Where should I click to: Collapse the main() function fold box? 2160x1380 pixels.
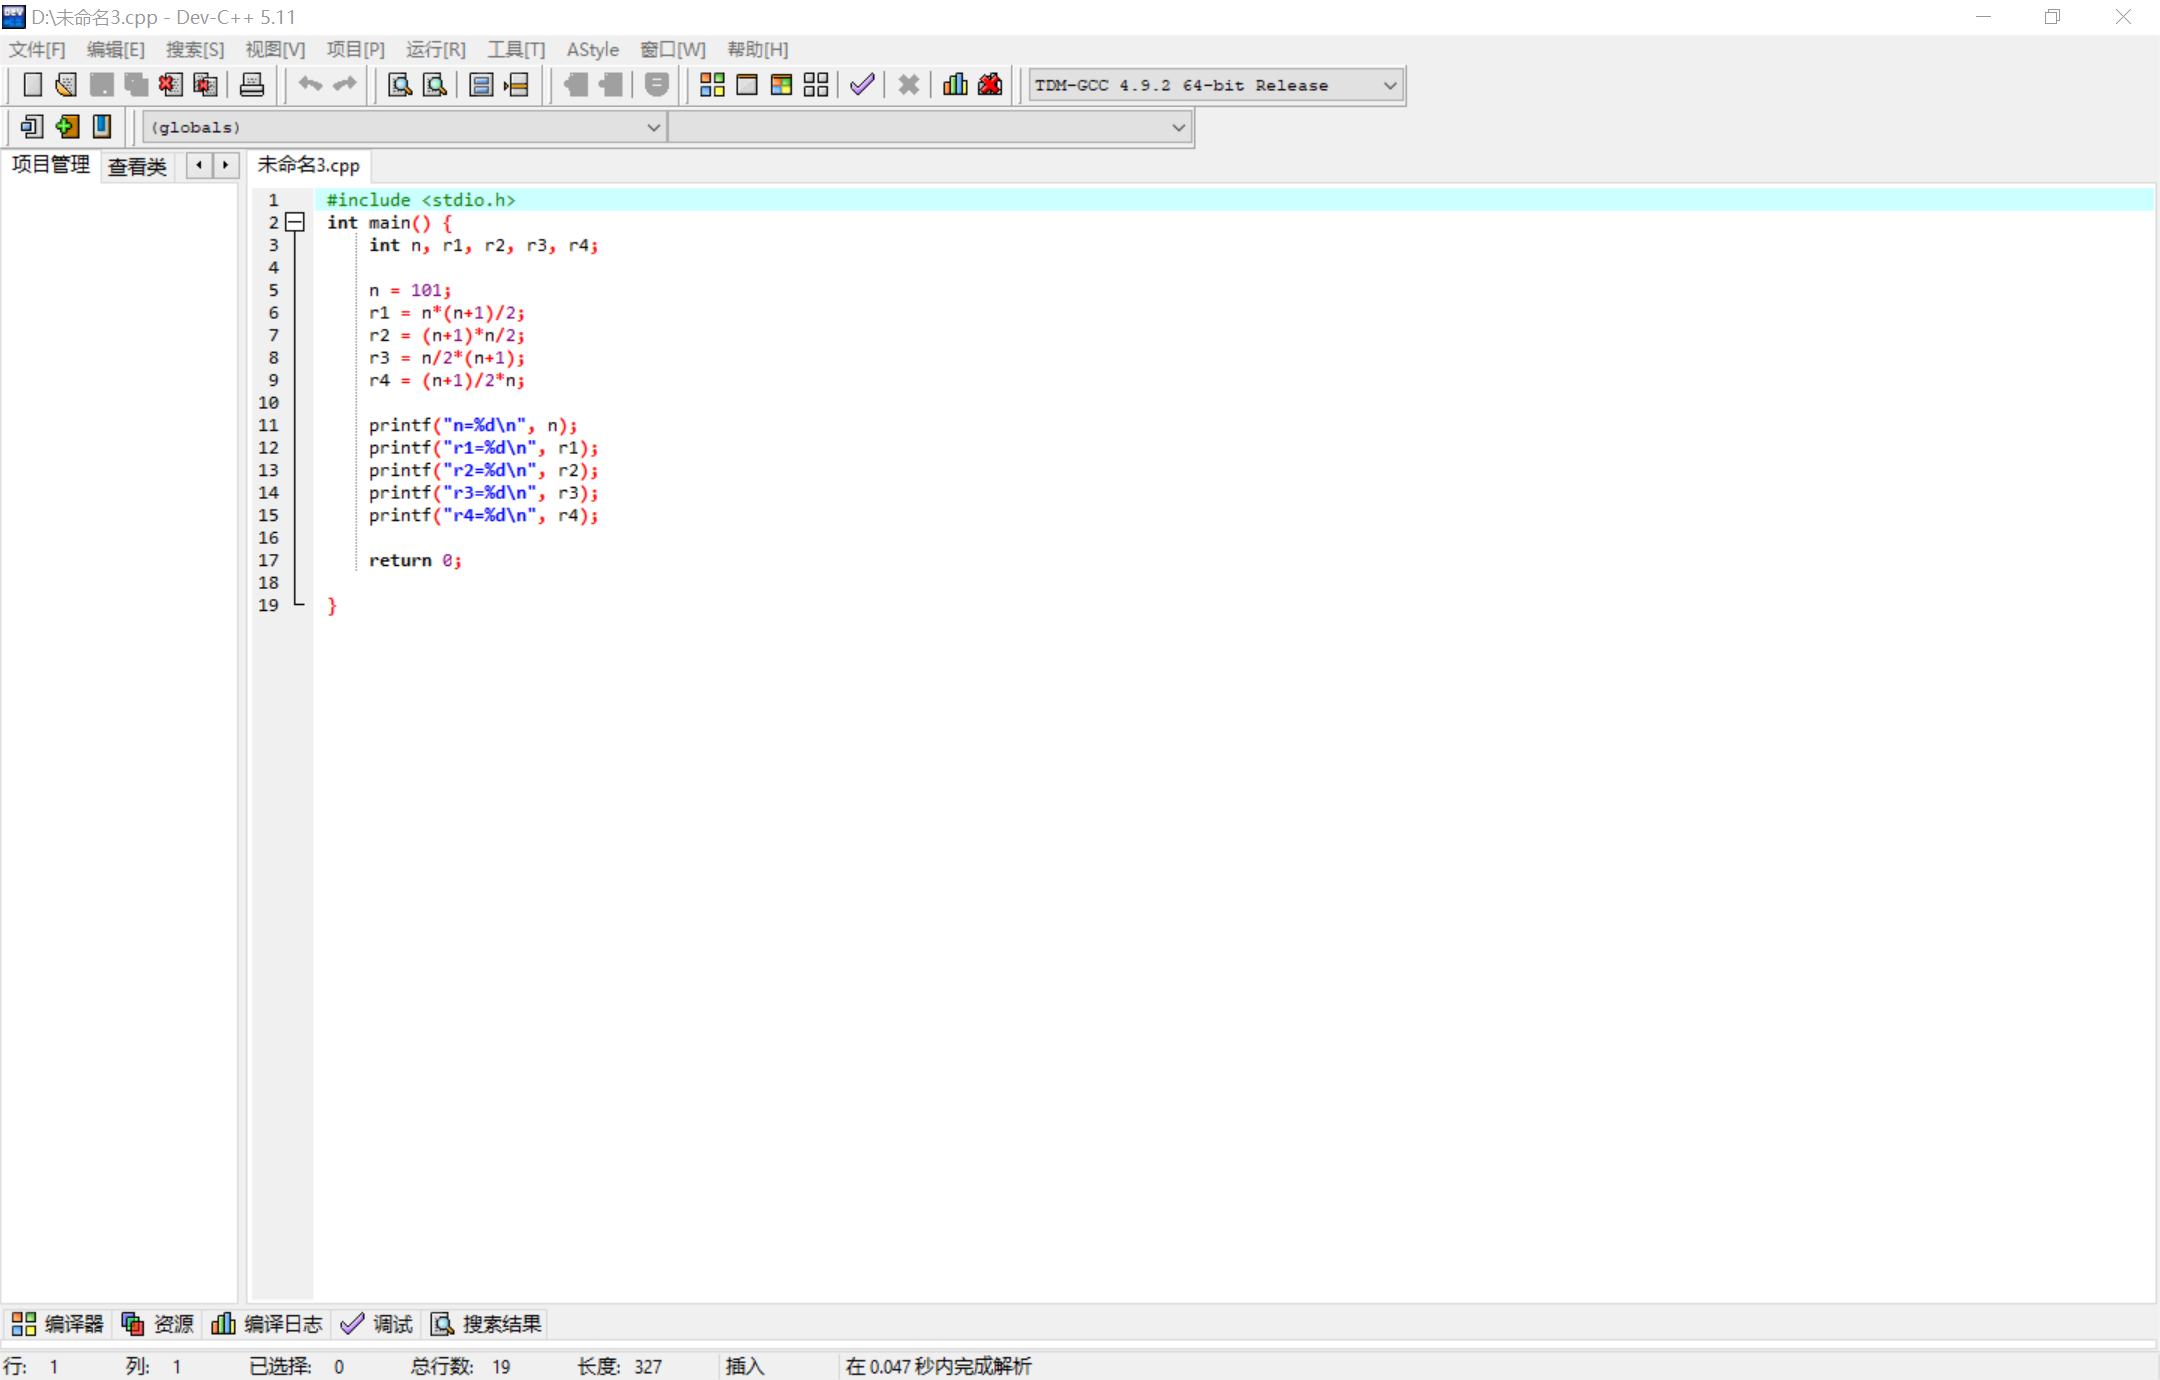coord(295,222)
